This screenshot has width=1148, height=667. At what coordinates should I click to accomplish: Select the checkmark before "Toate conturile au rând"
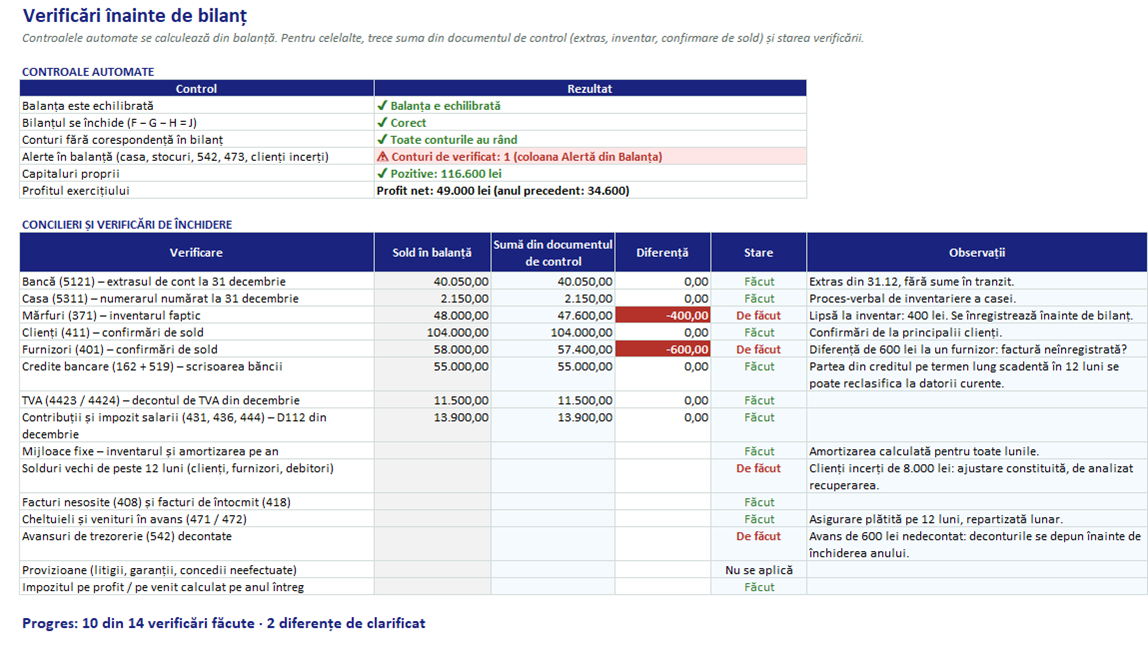(x=381, y=139)
